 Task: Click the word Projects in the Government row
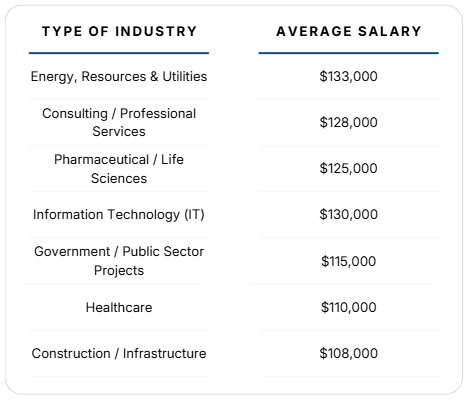[x=119, y=270]
